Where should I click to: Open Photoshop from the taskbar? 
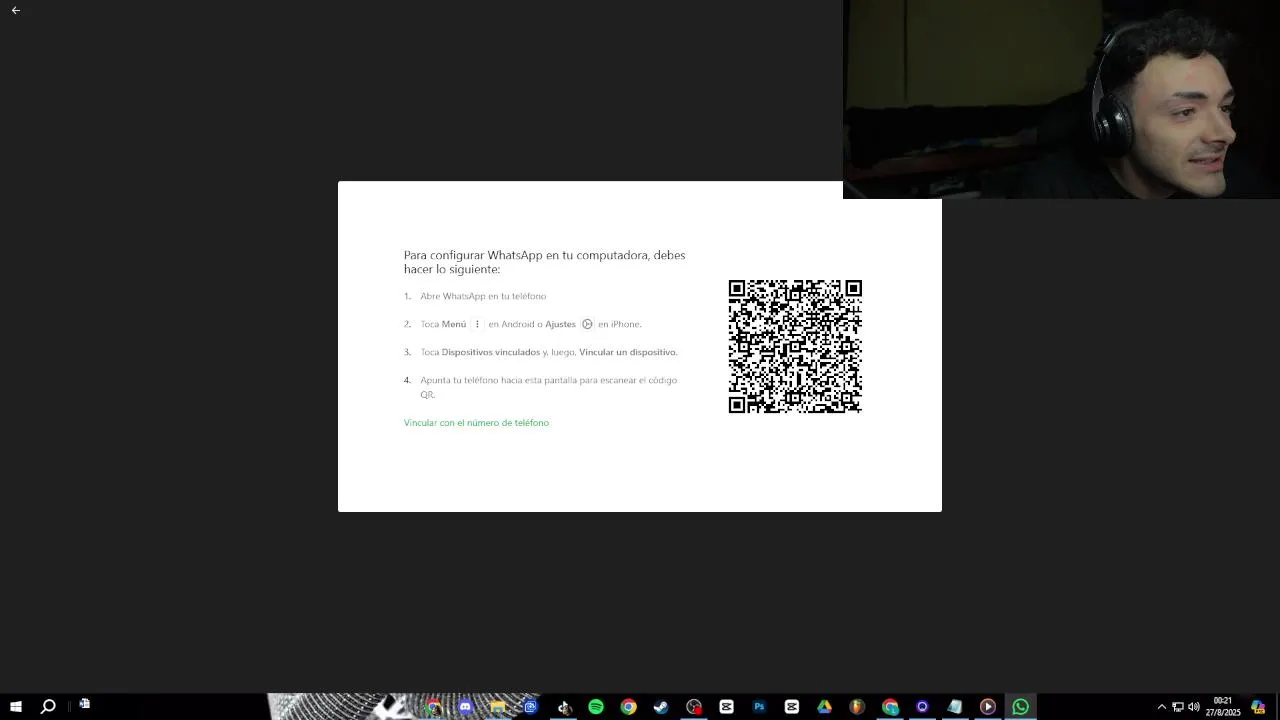pyautogui.click(x=759, y=707)
